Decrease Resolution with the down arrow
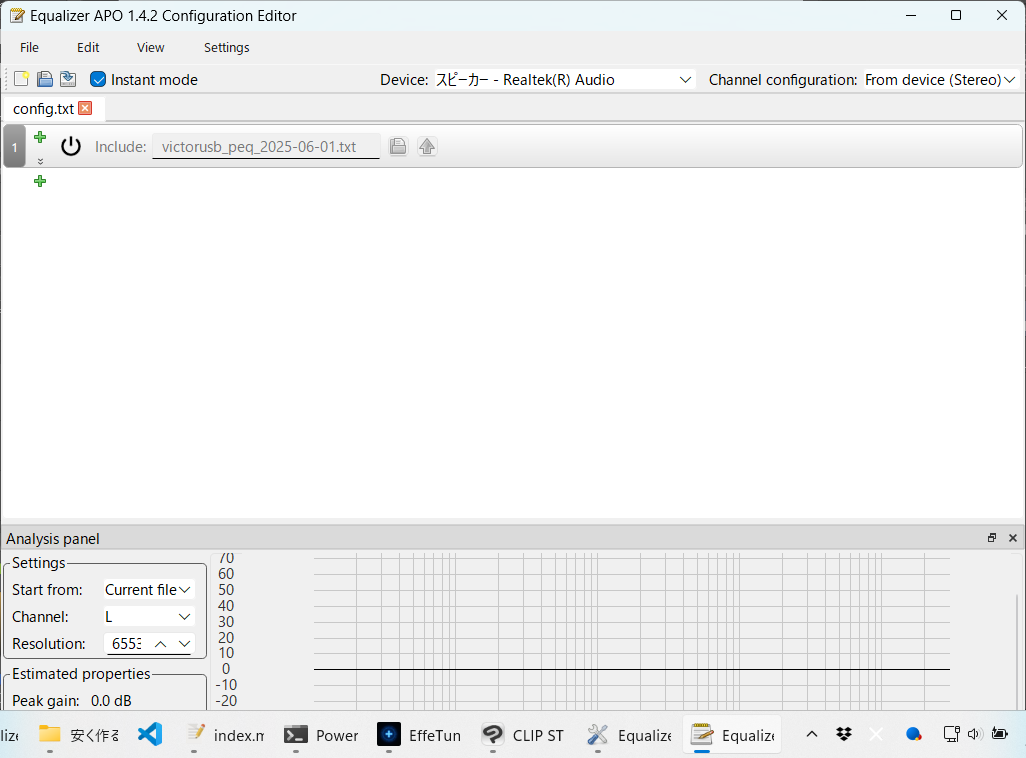The width and height of the screenshot is (1026, 758). pos(185,644)
